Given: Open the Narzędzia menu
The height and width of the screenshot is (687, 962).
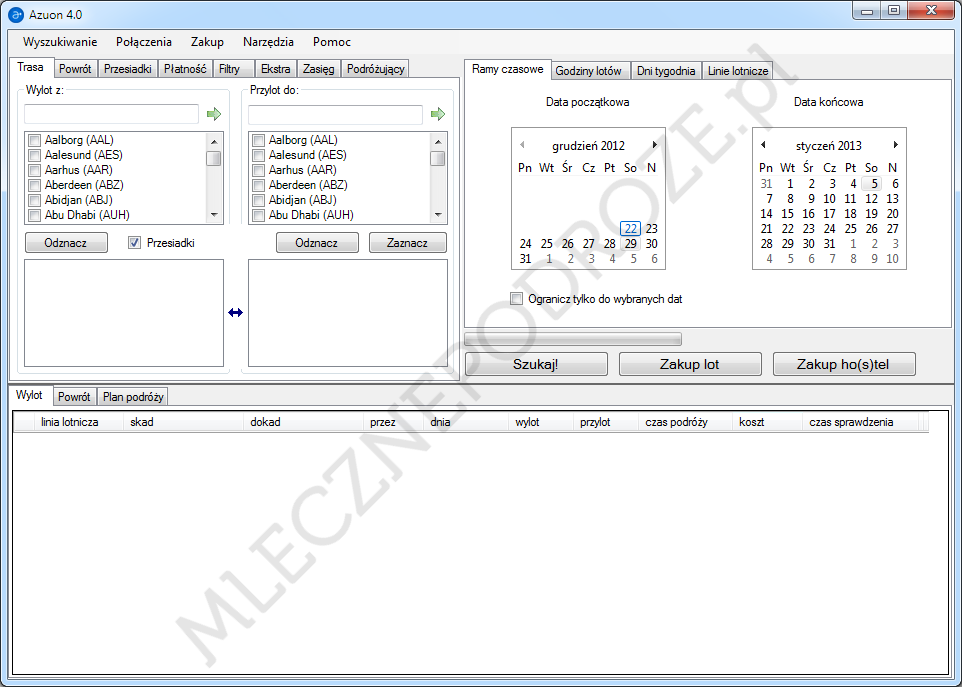Looking at the screenshot, I should tap(268, 42).
